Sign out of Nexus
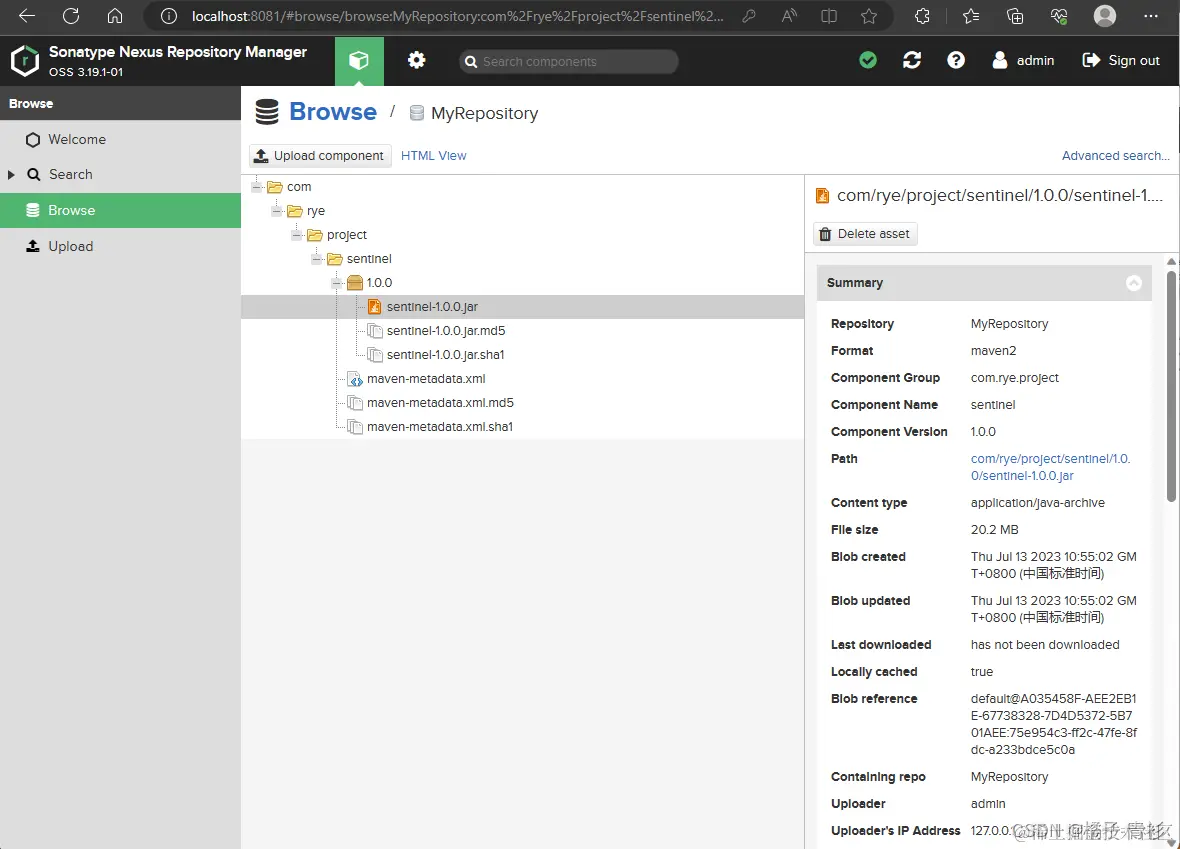Image resolution: width=1180 pixels, height=849 pixels. 1121,60
